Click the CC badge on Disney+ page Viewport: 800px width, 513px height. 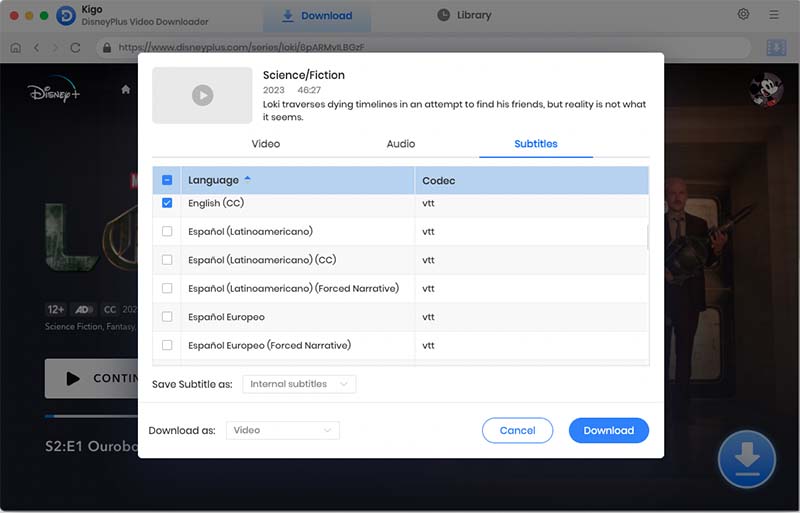(110, 309)
